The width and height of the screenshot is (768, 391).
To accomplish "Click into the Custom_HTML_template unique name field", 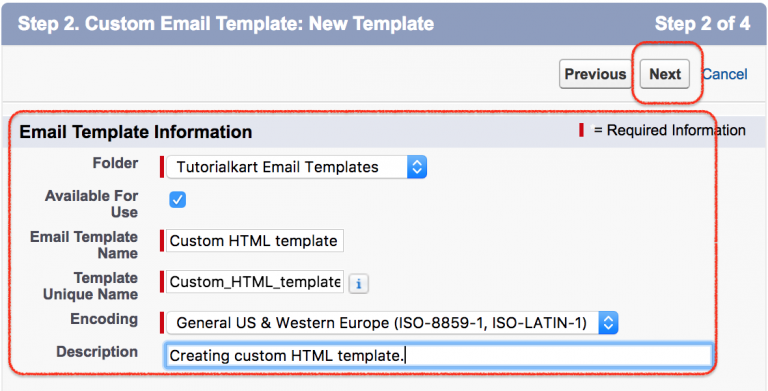I will (255, 282).
